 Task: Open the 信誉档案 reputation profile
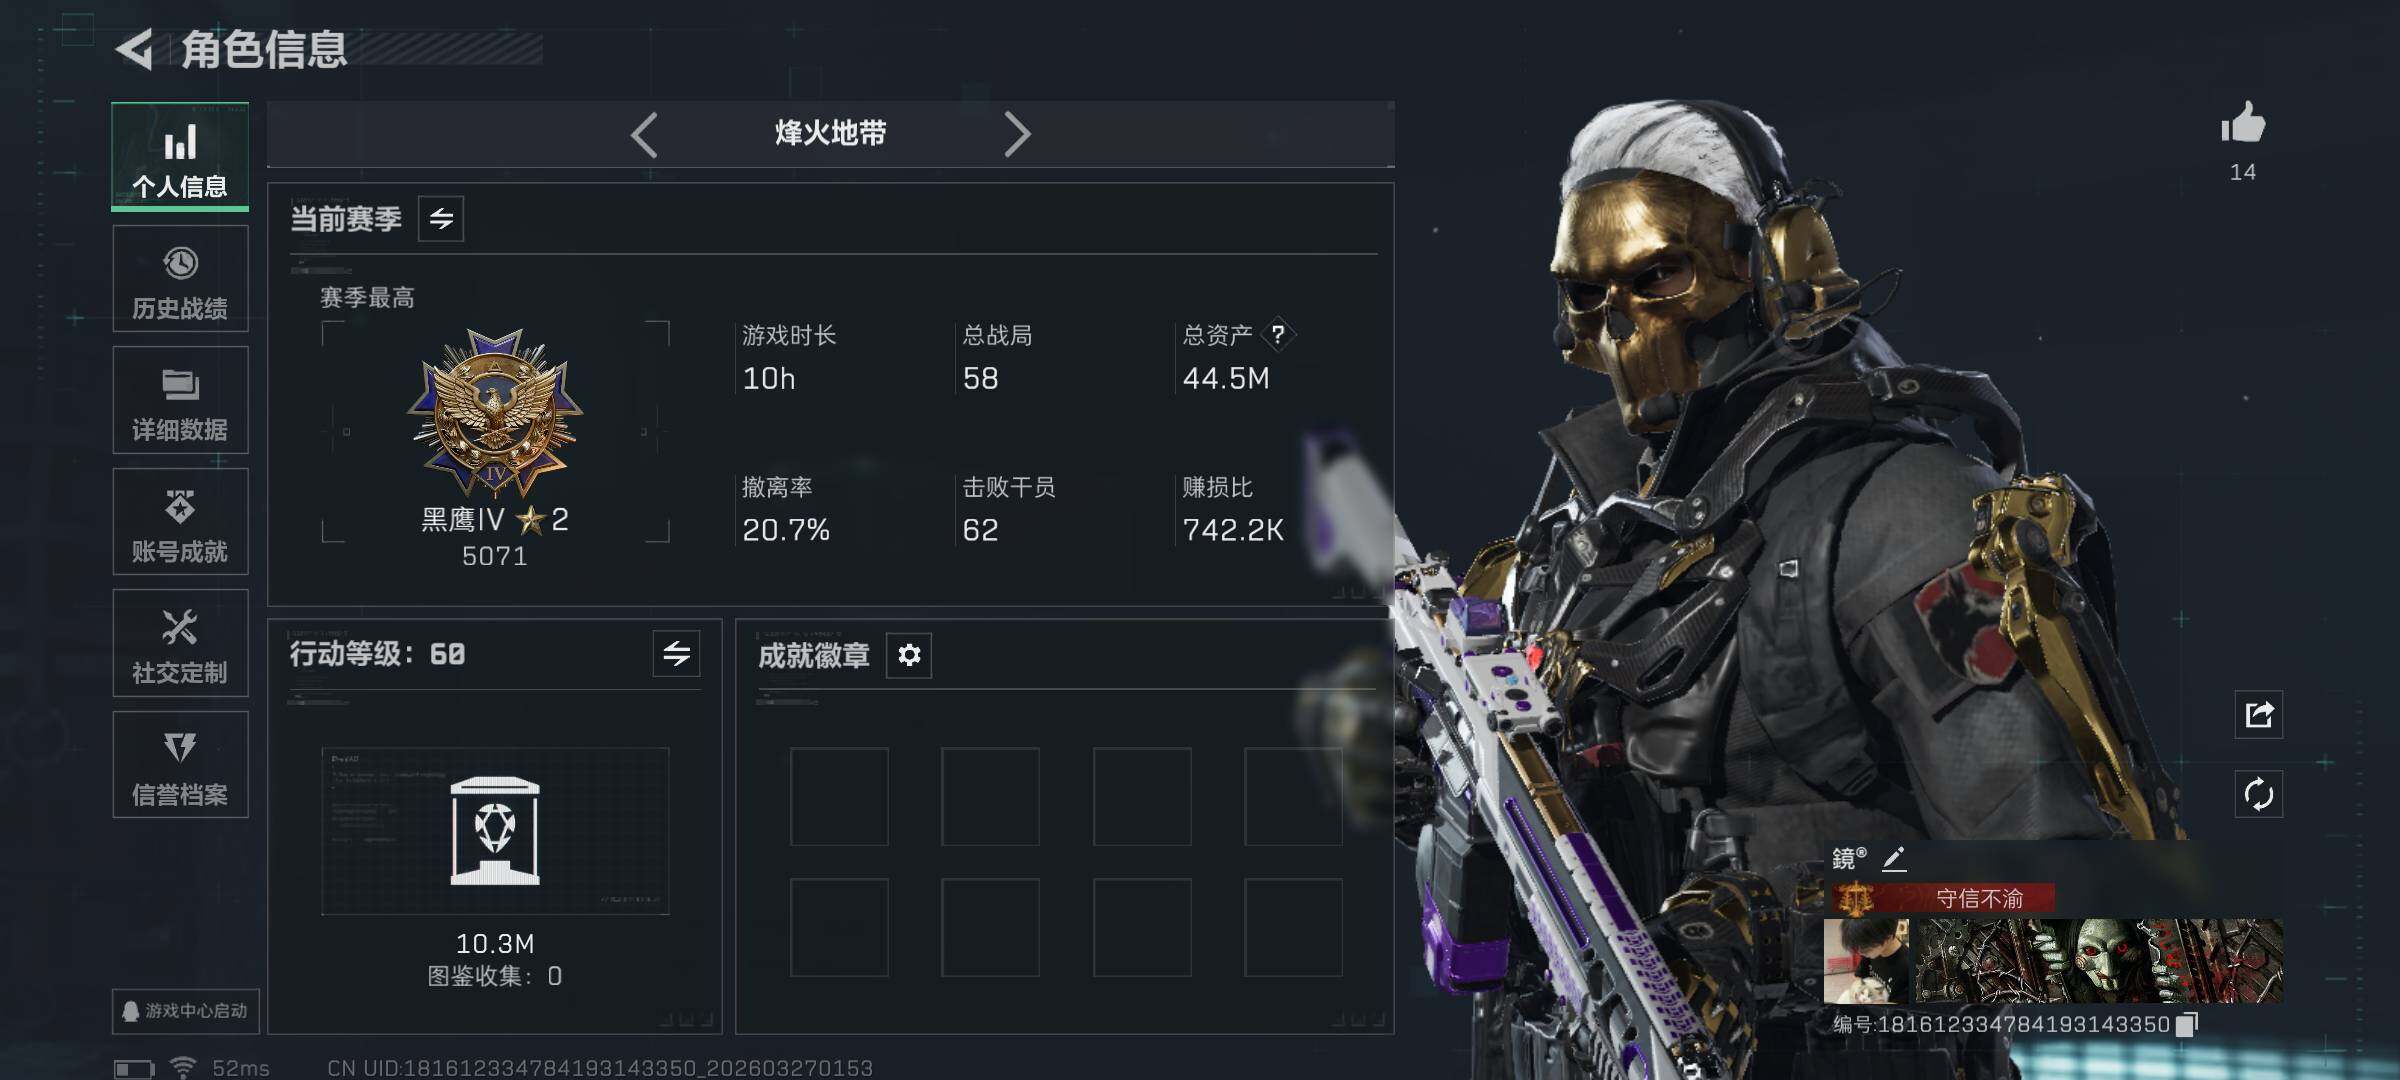click(x=180, y=765)
